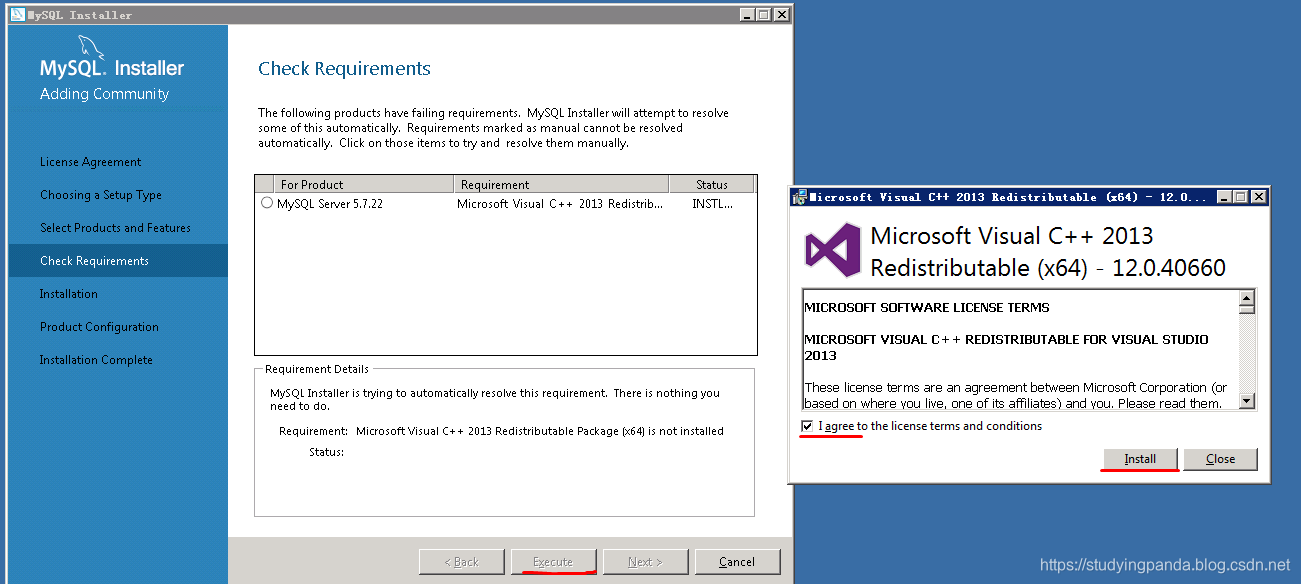Click the INSTL... status cell

712,203
